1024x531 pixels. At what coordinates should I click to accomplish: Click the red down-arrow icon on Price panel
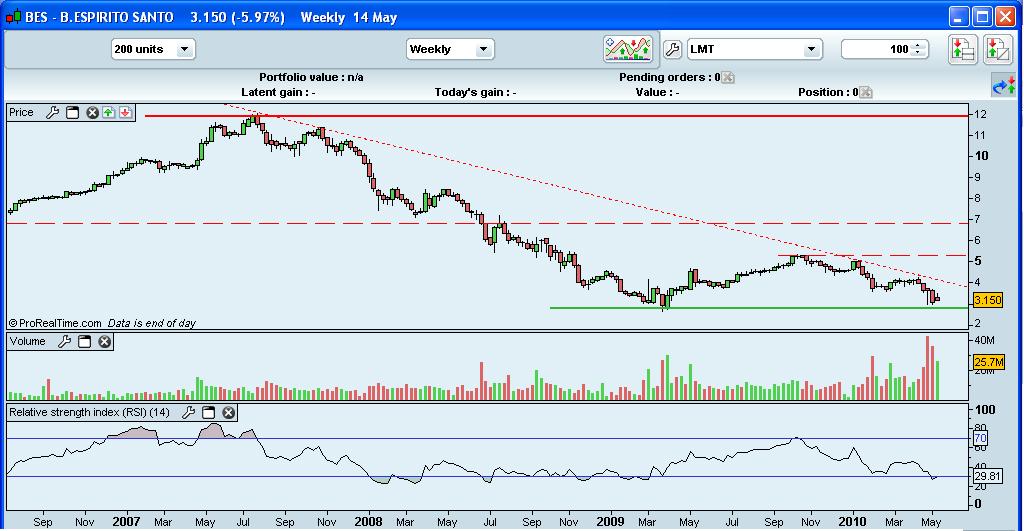click(x=125, y=112)
